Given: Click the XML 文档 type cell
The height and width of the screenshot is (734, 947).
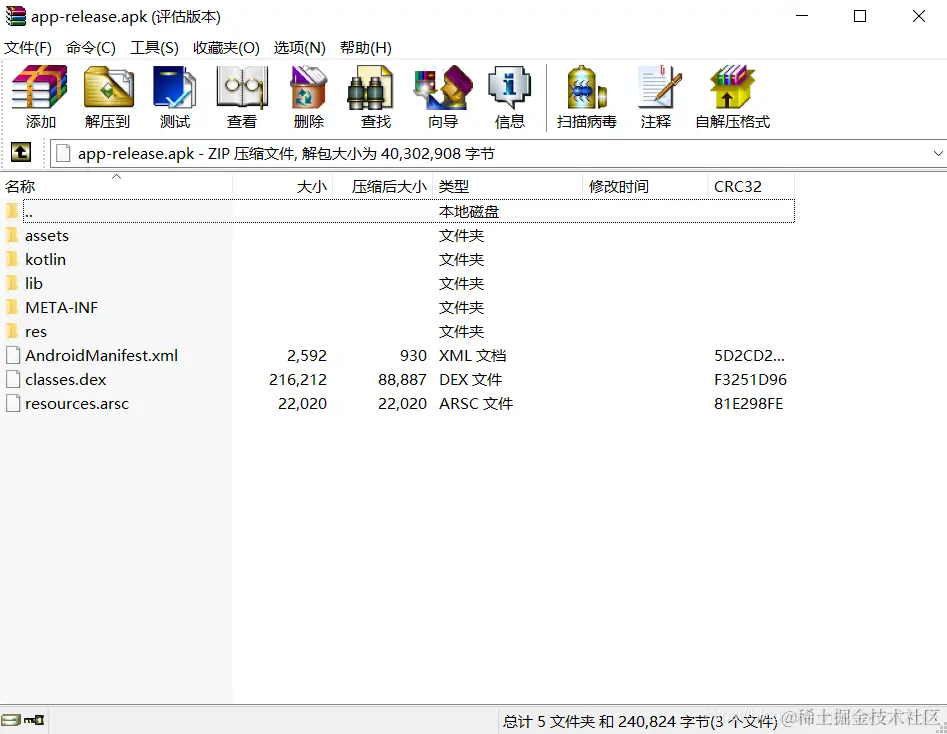Looking at the screenshot, I should tap(472, 355).
